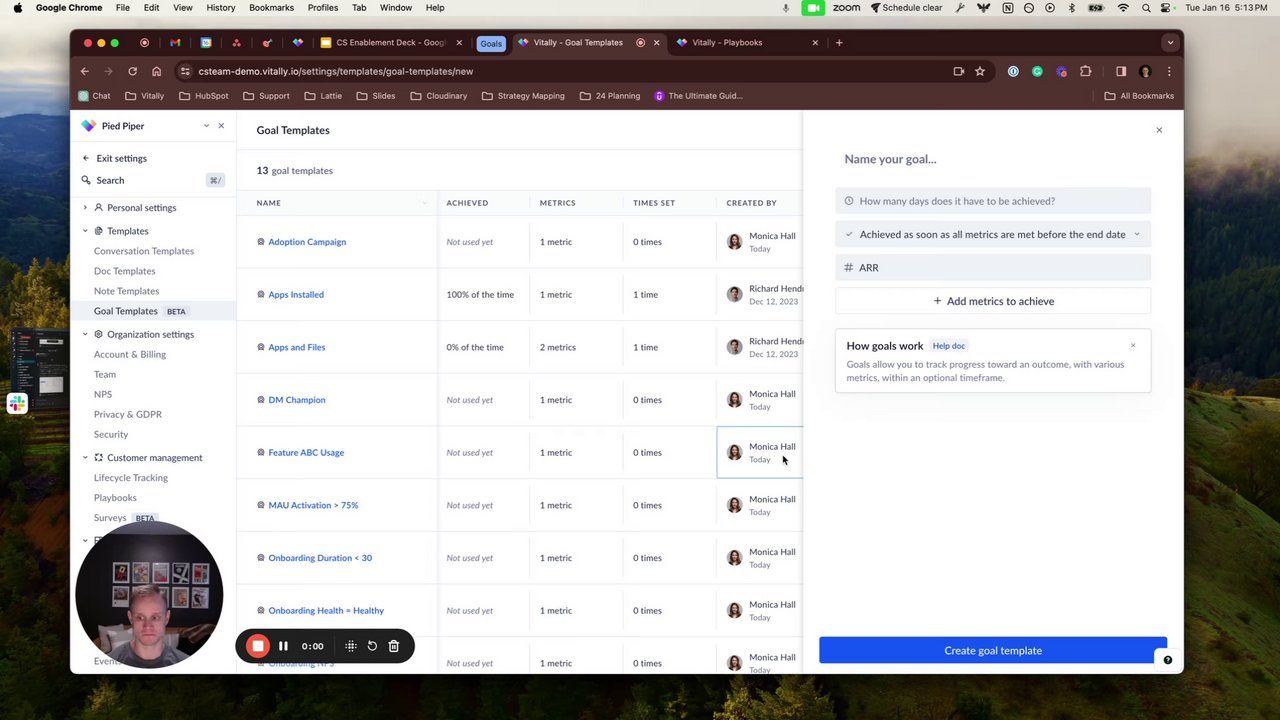This screenshot has height=720, width=1280.
Task: Close the settings sidebar with the X
Action: (221, 126)
